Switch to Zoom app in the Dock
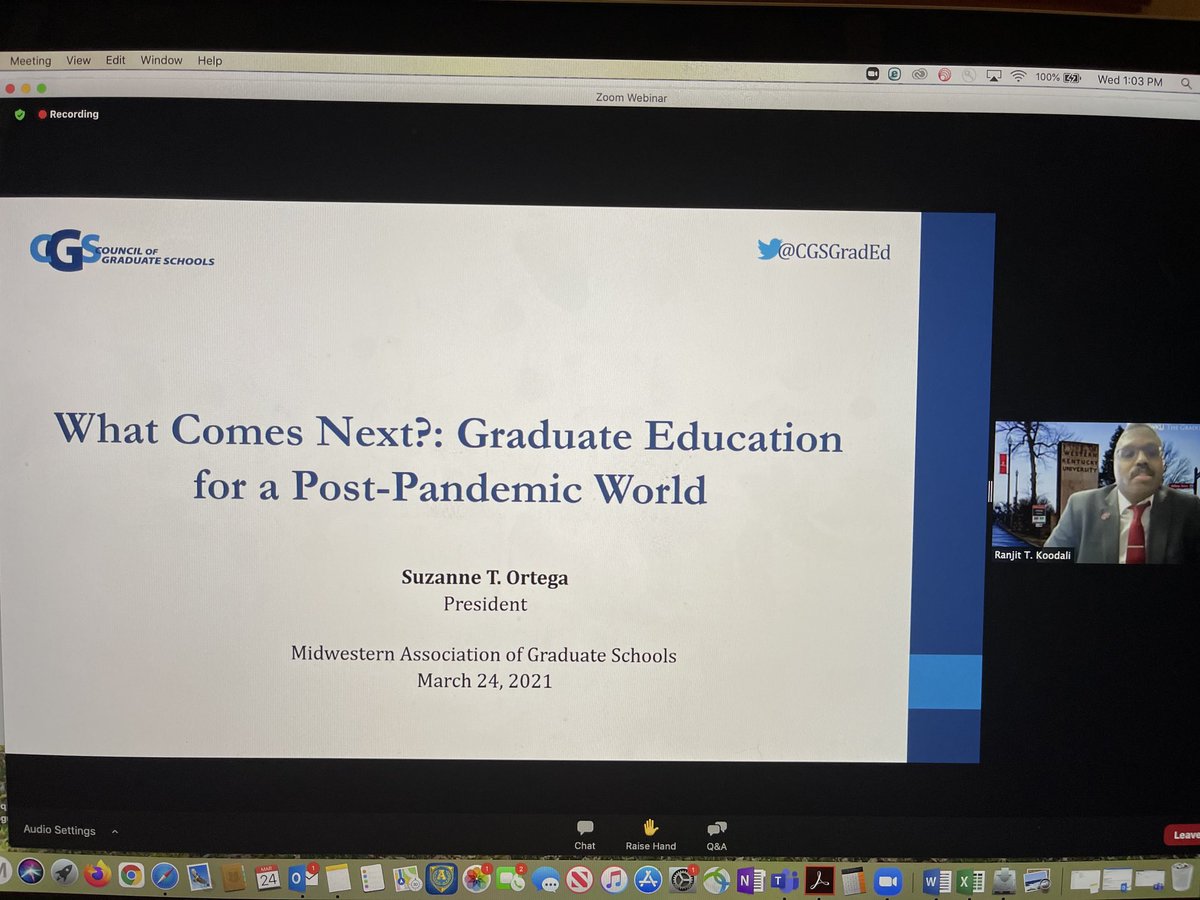Screen dimensions: 1200x900 click(888, 881)
